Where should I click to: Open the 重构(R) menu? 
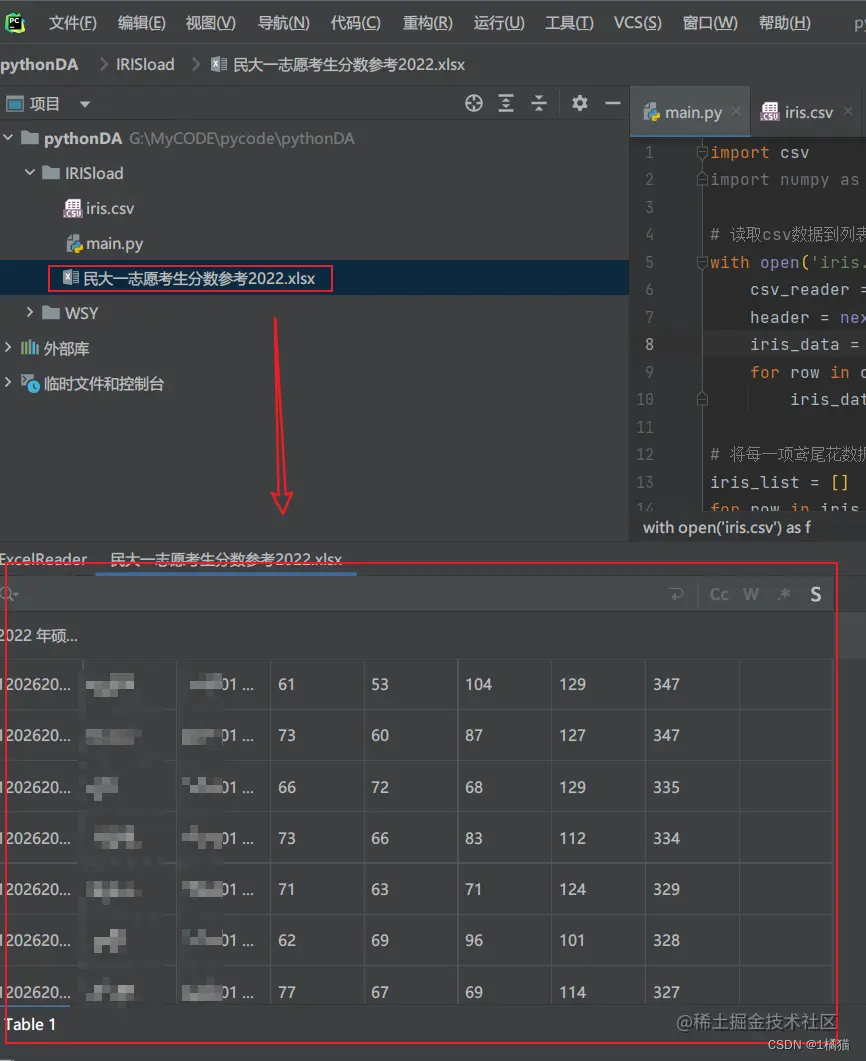(428, 24)
